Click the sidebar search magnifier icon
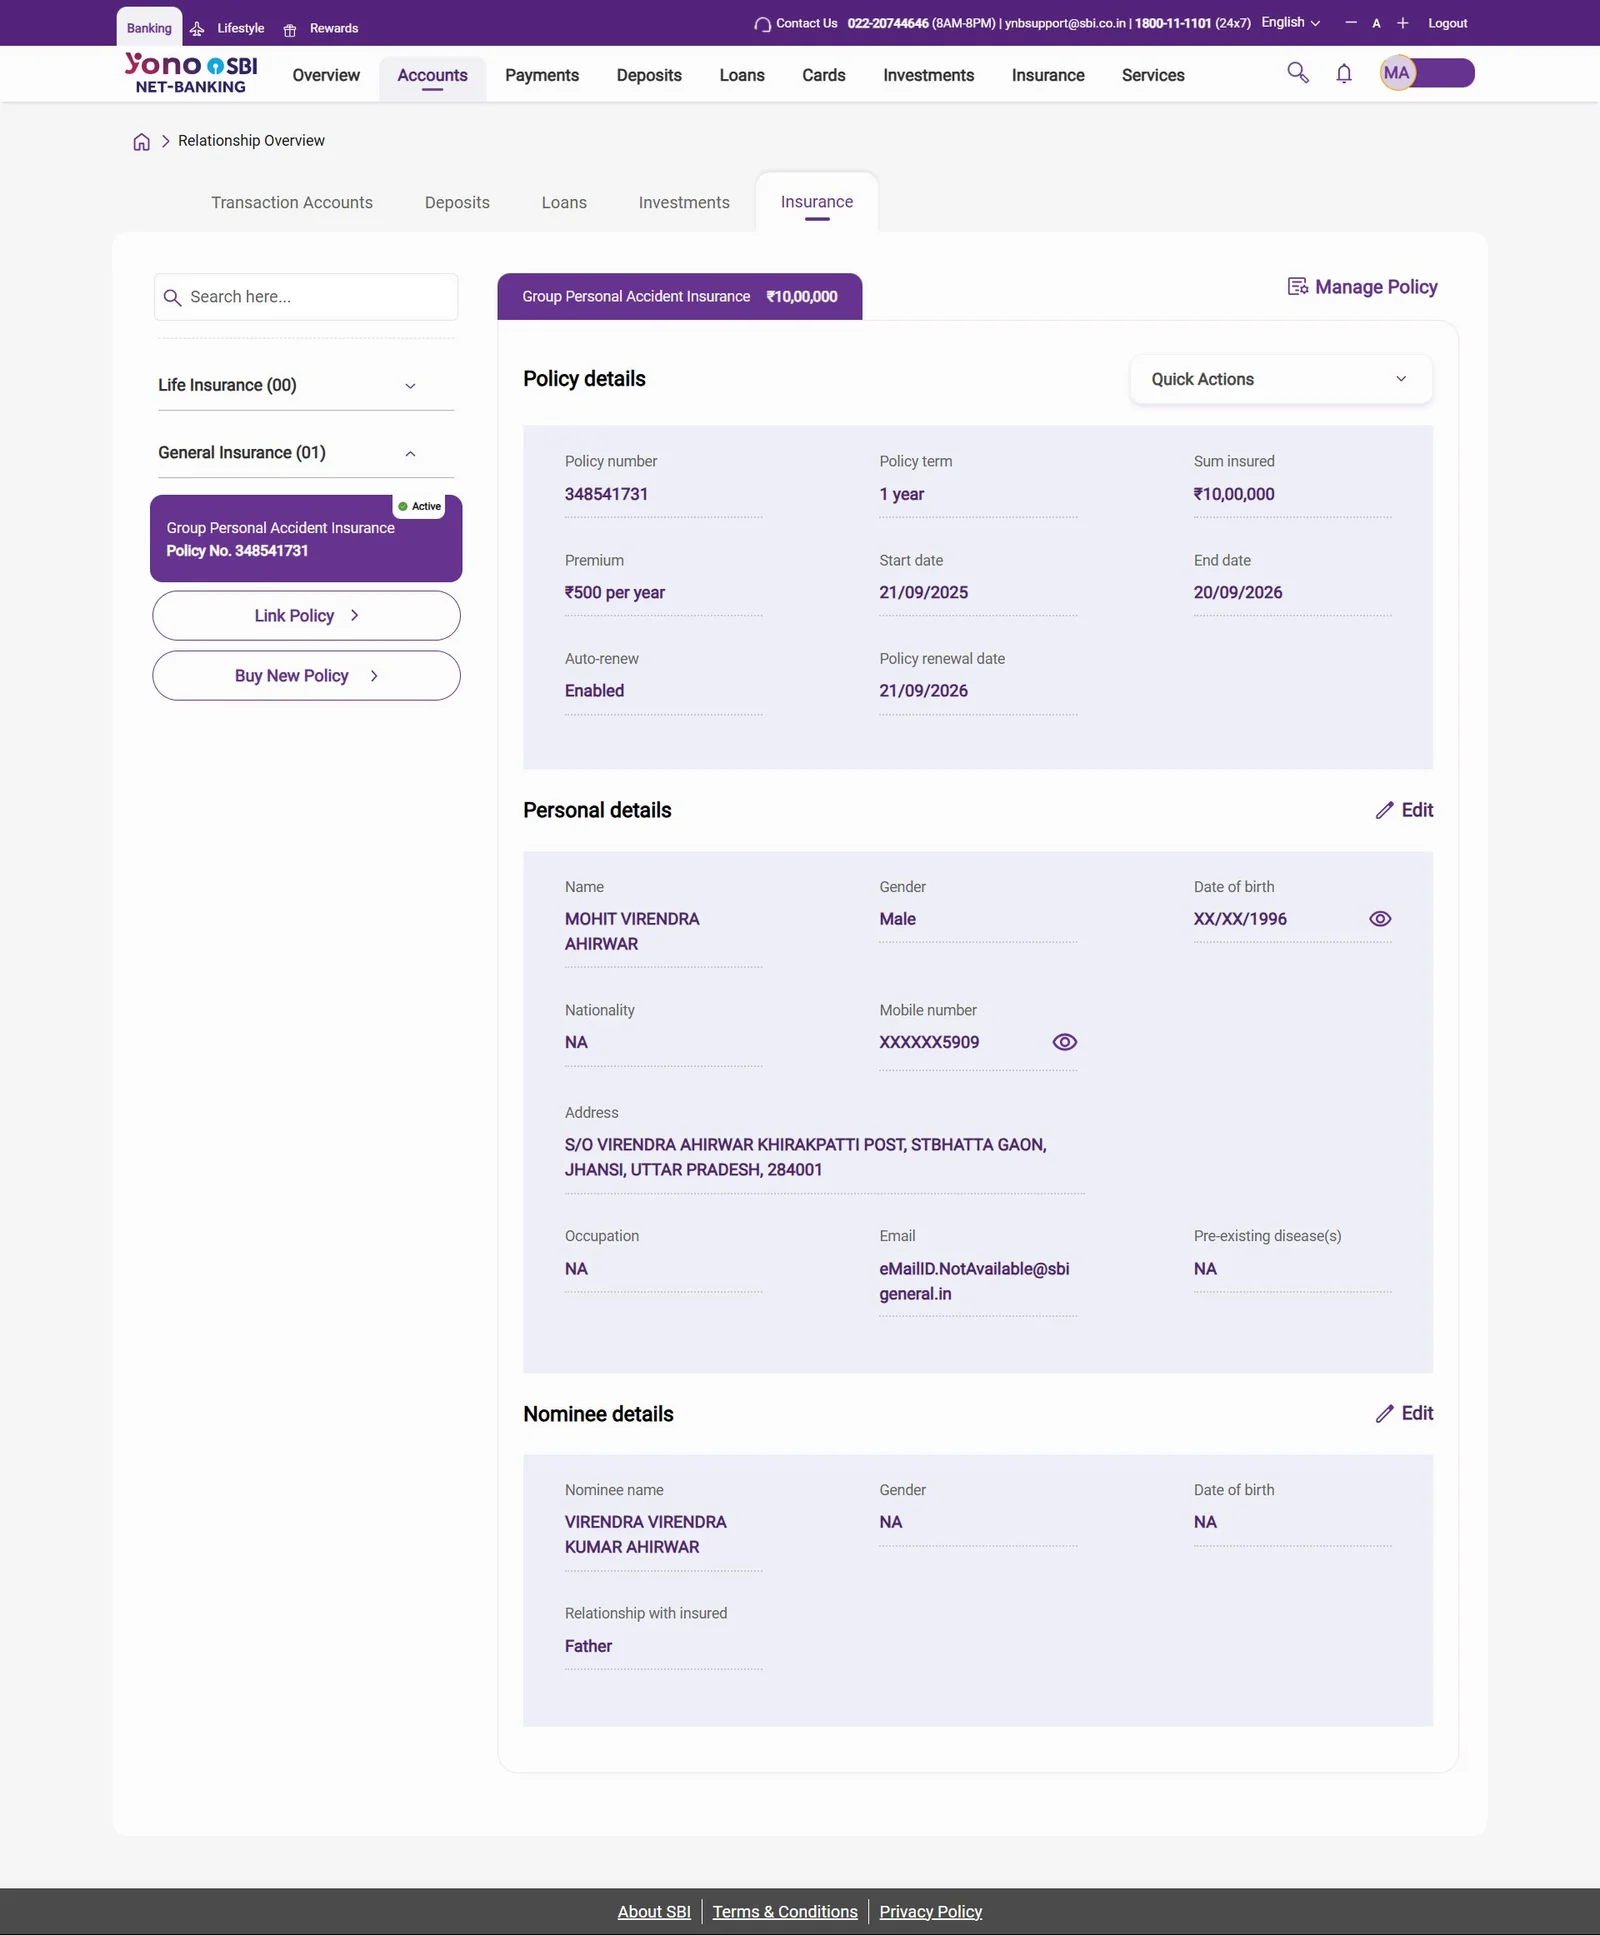Screen dimensions: 1600x1935 tap(172, 298)
